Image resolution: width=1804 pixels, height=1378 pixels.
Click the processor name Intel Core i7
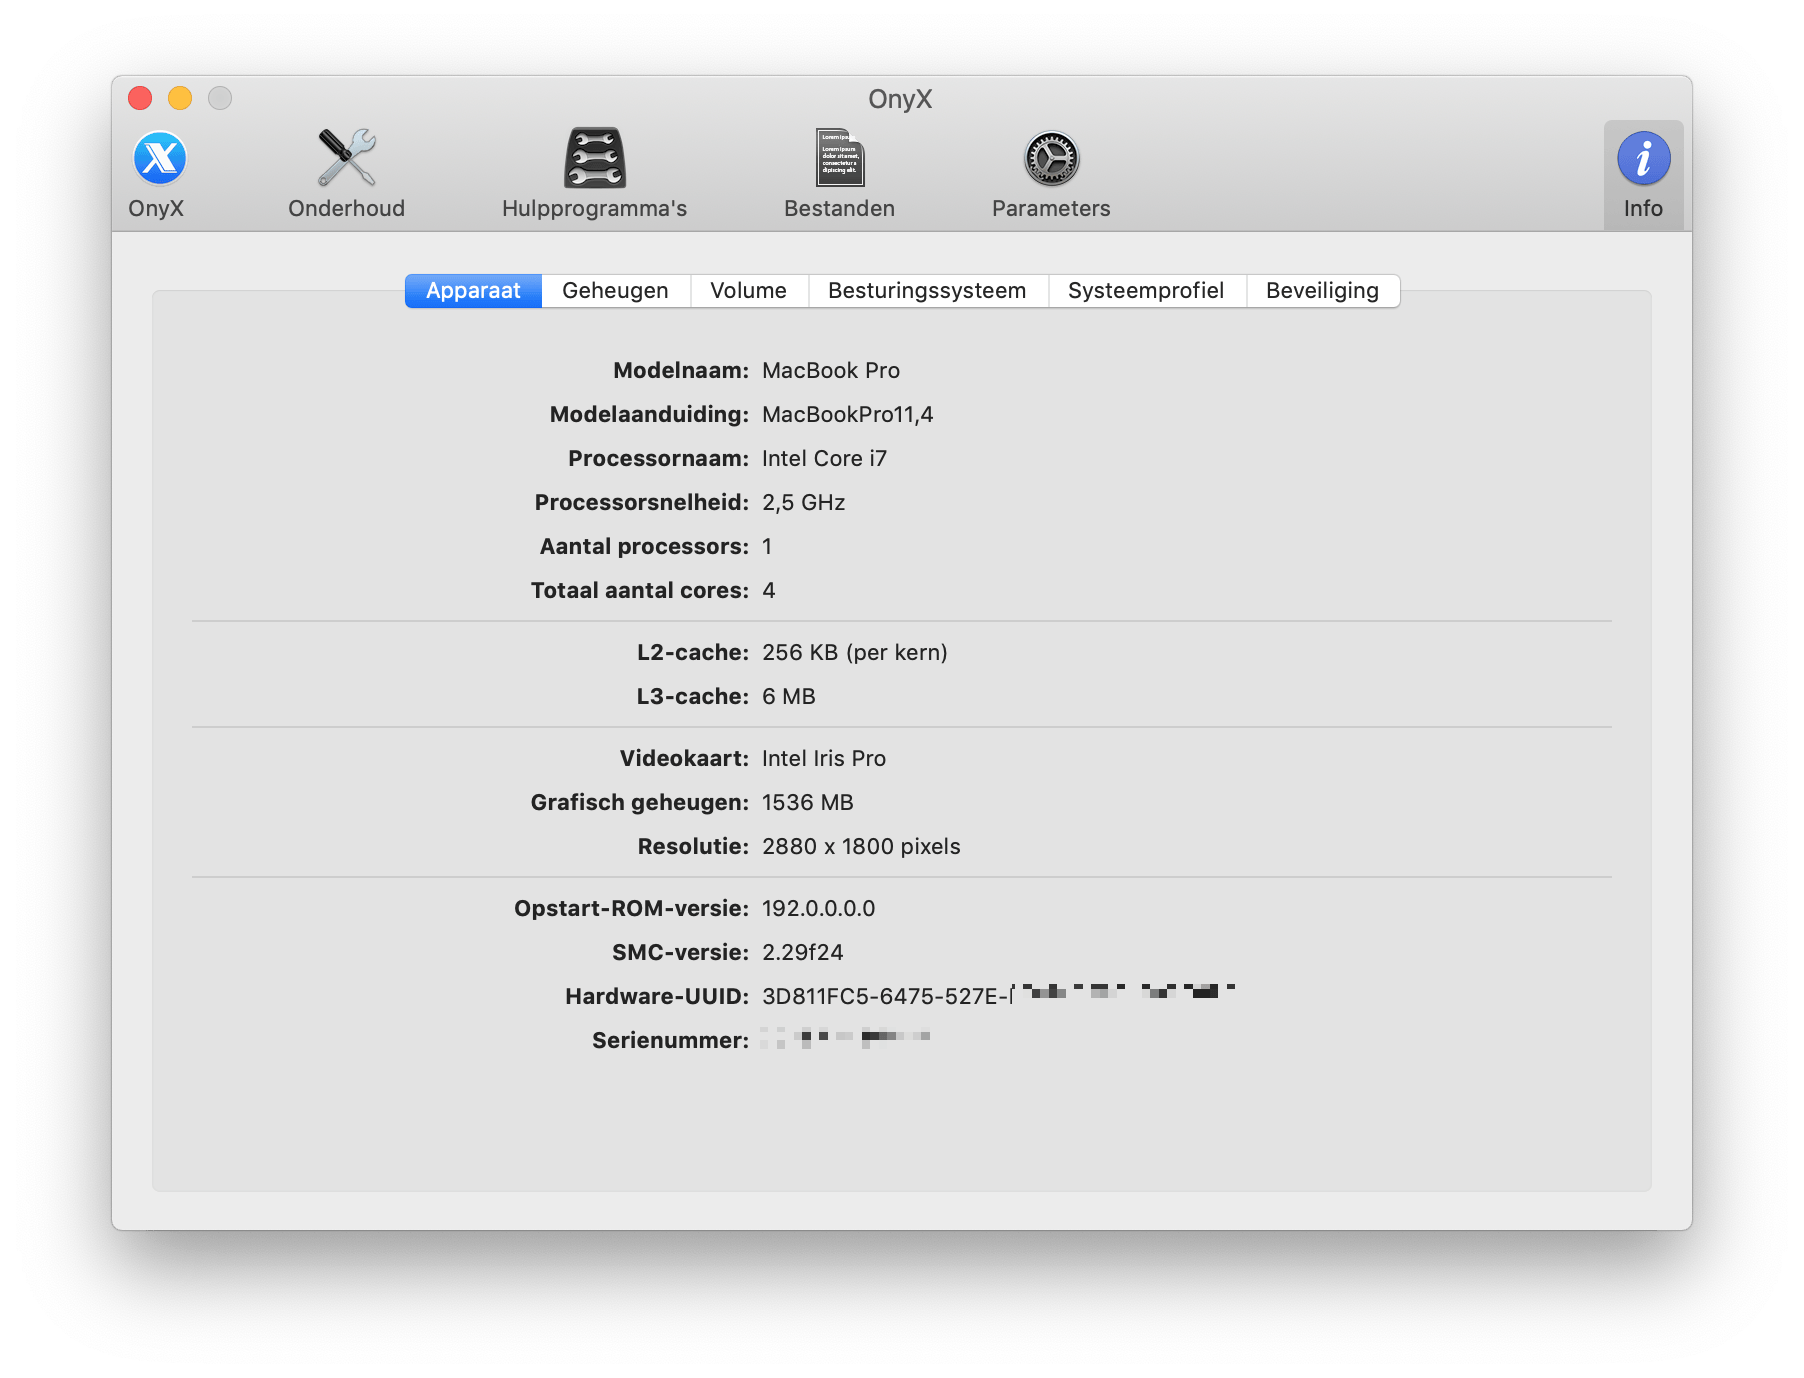coord(824,459)
